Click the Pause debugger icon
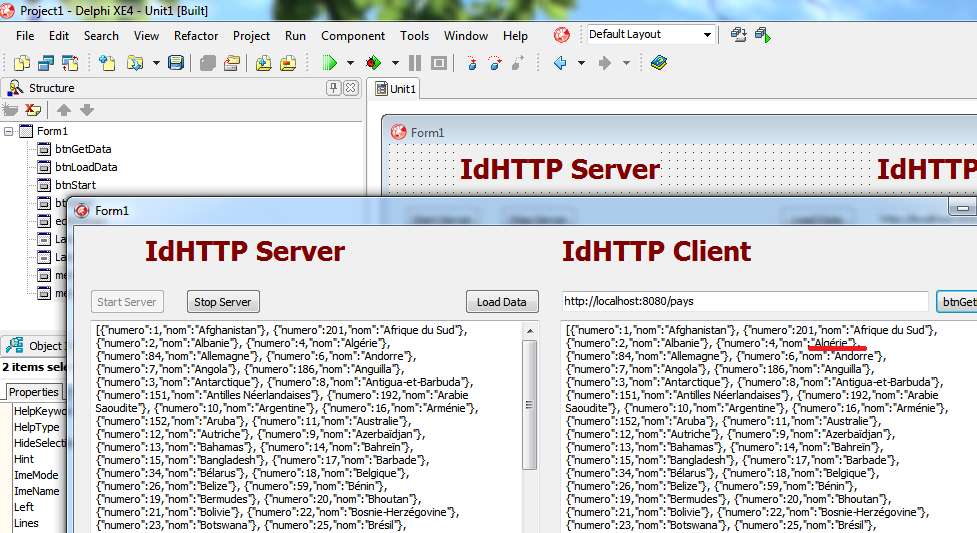 [x=415, y=63]
